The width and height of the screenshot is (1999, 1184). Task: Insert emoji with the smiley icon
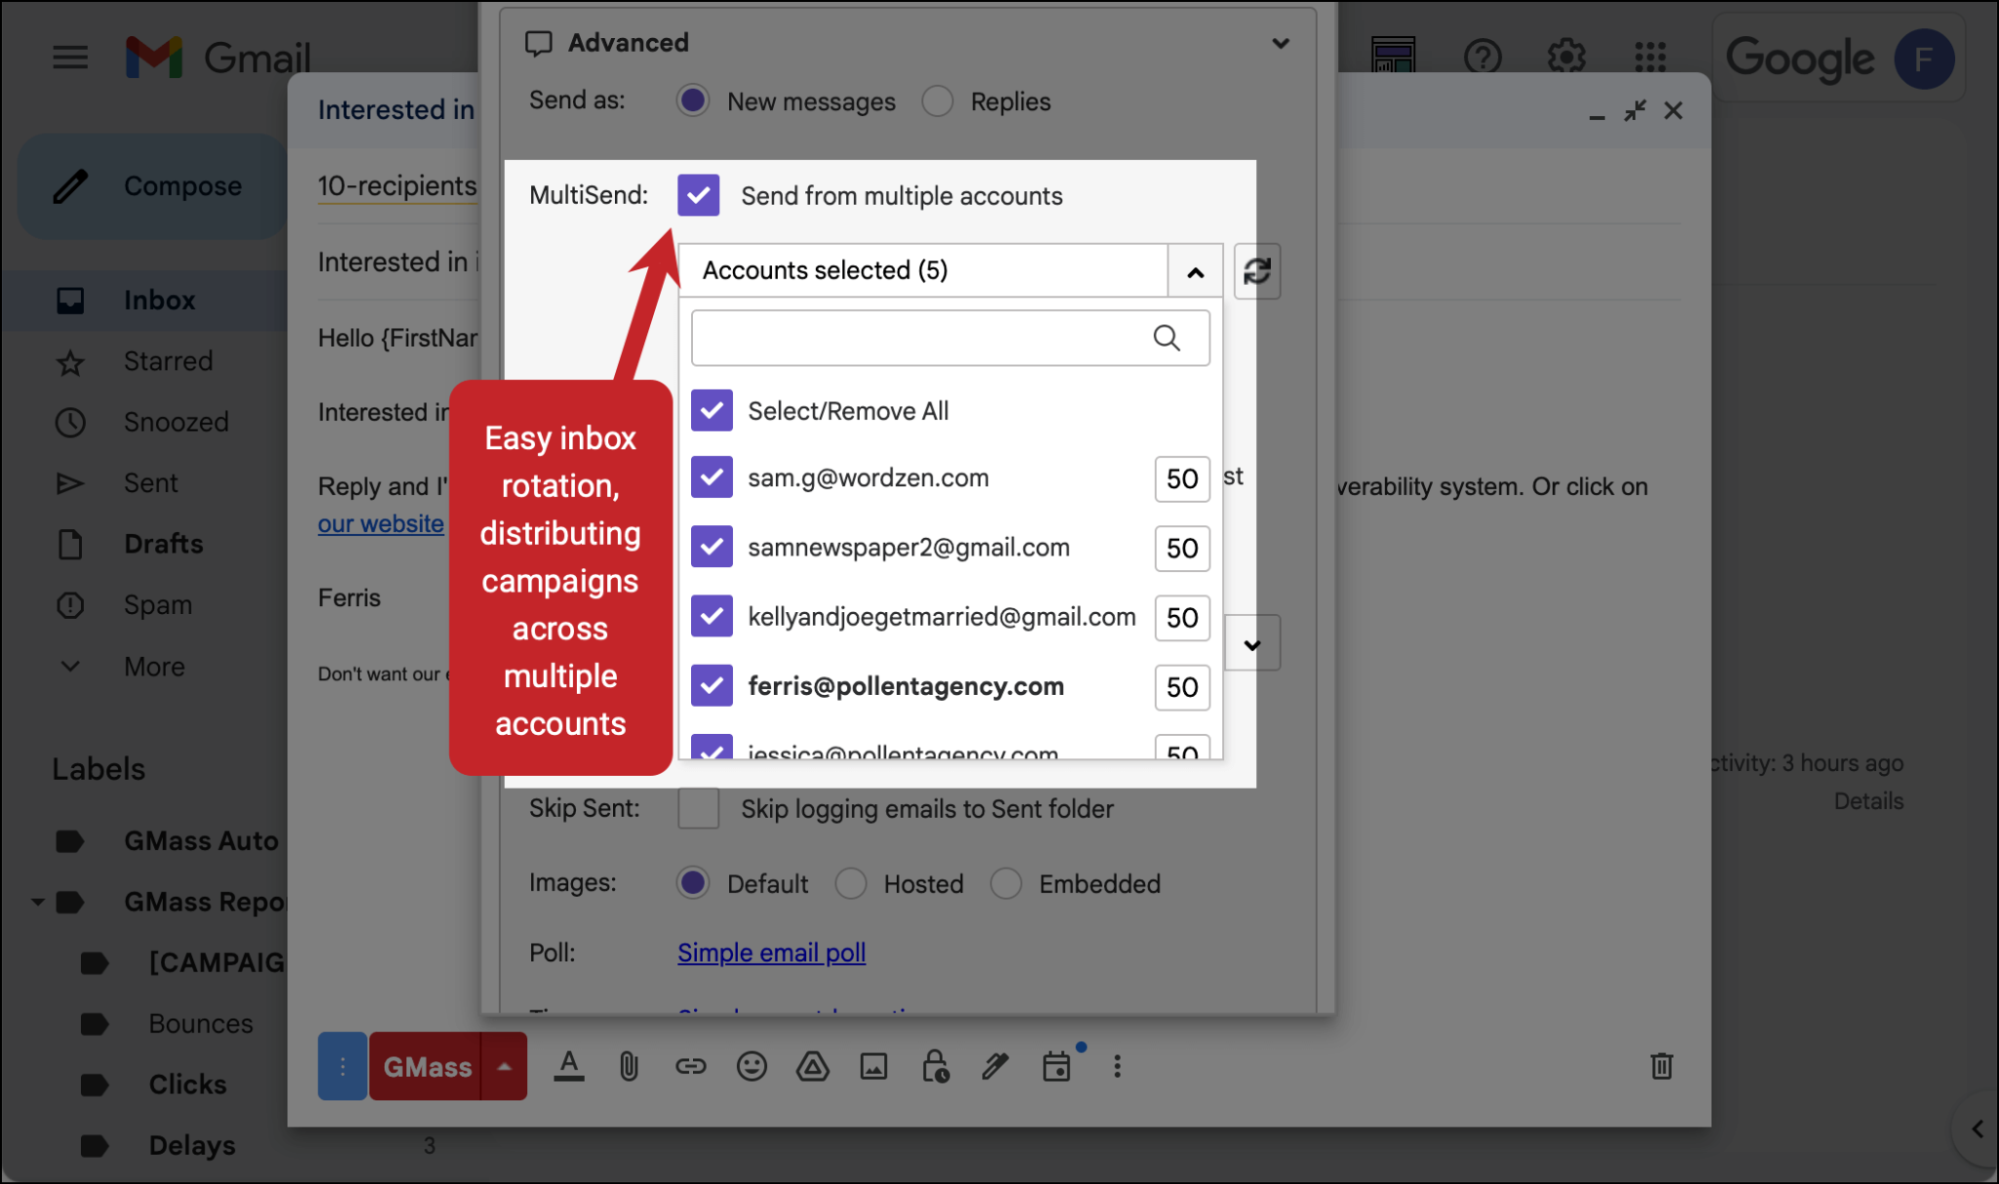tap(751, 1066)
